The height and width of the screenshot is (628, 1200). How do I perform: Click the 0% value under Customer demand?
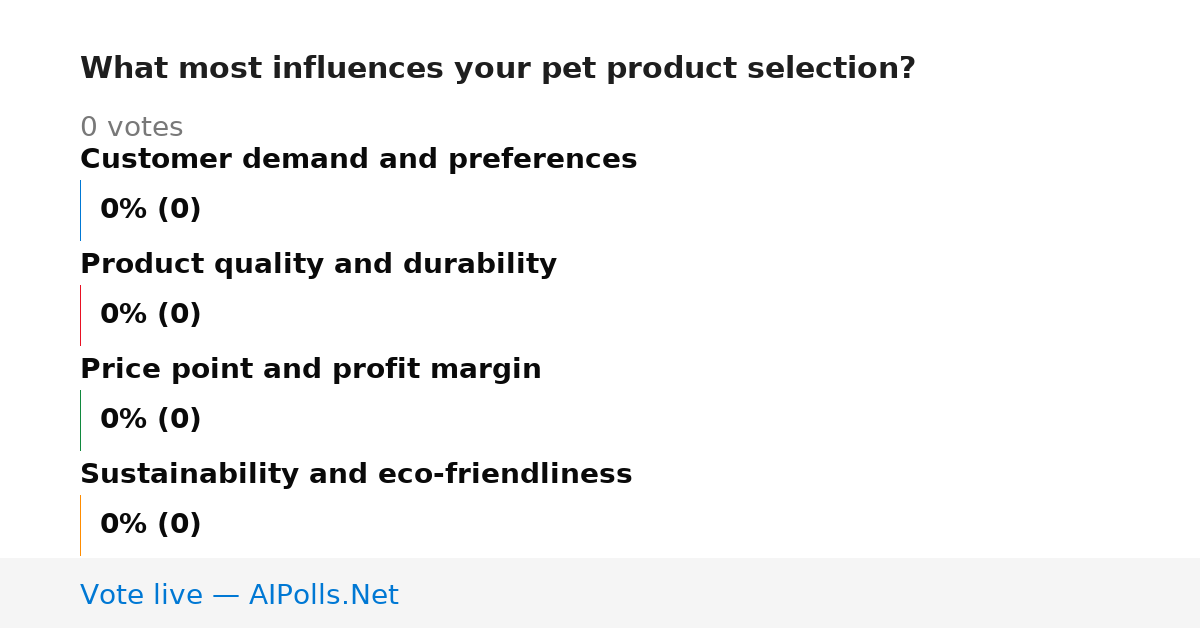click(x=124, y=210)
